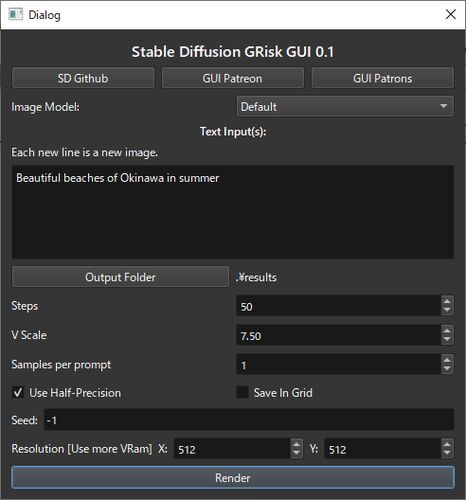
Task: Expand the Image Model Default dropdown
Action: pyautogui.click(x=345, y=107)
